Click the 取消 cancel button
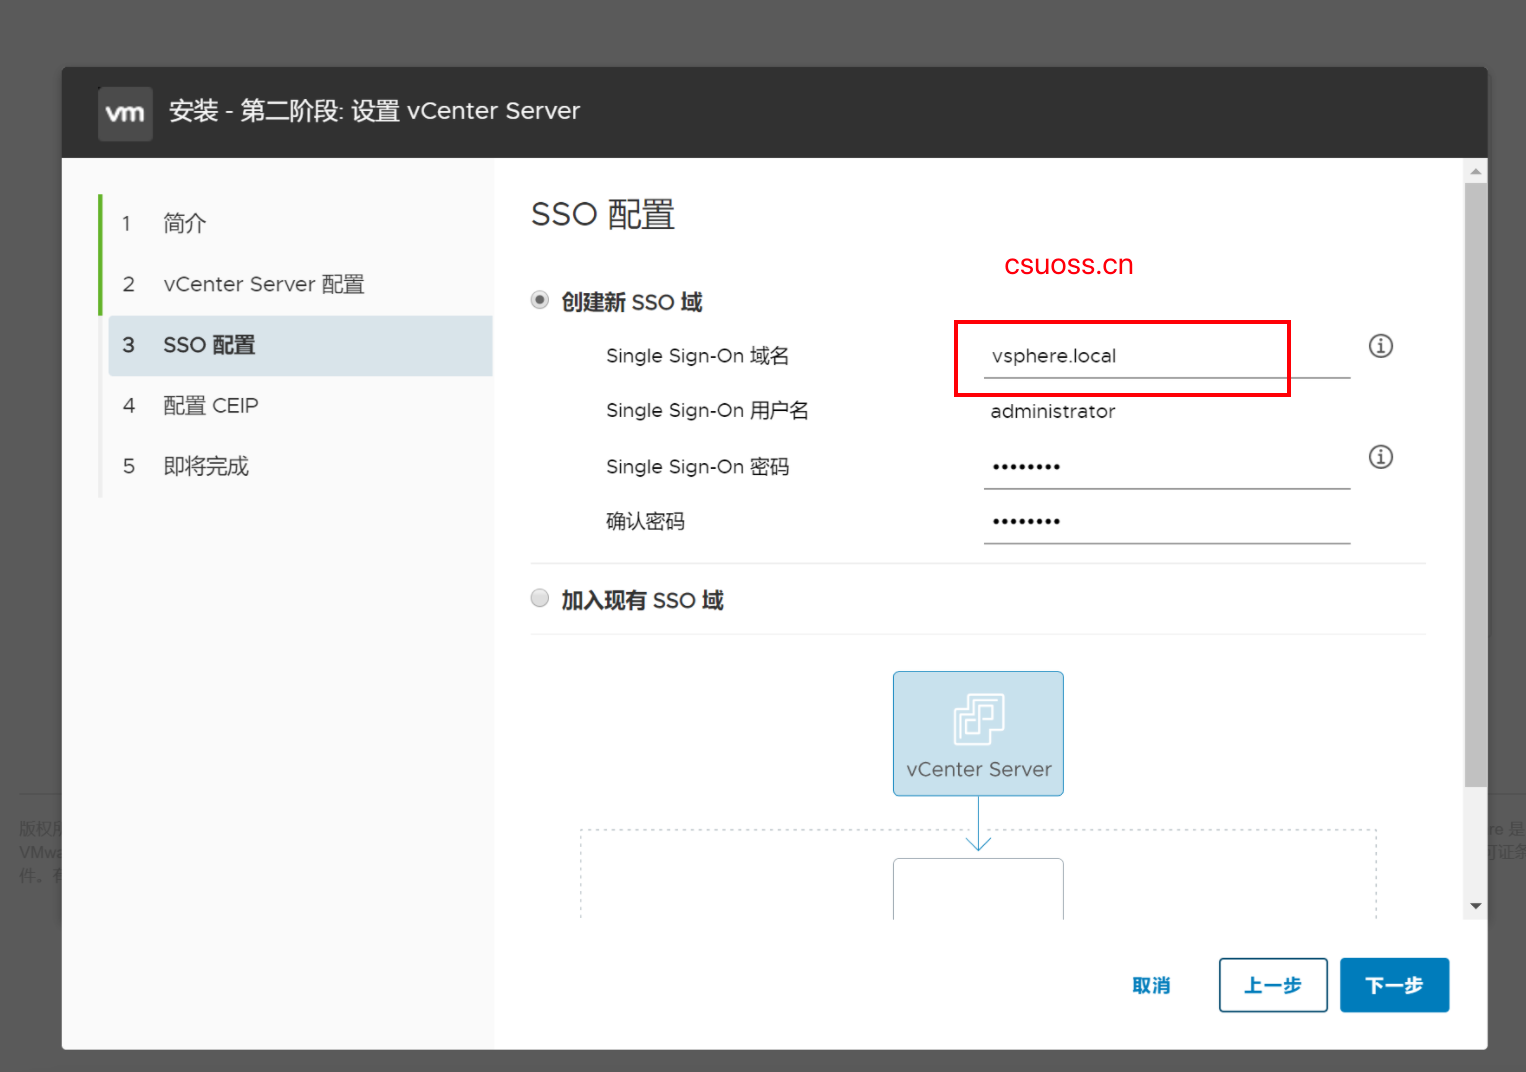Image resolution: width=1526 pixels, height=1072 pixels. (x=1151, y=986)
